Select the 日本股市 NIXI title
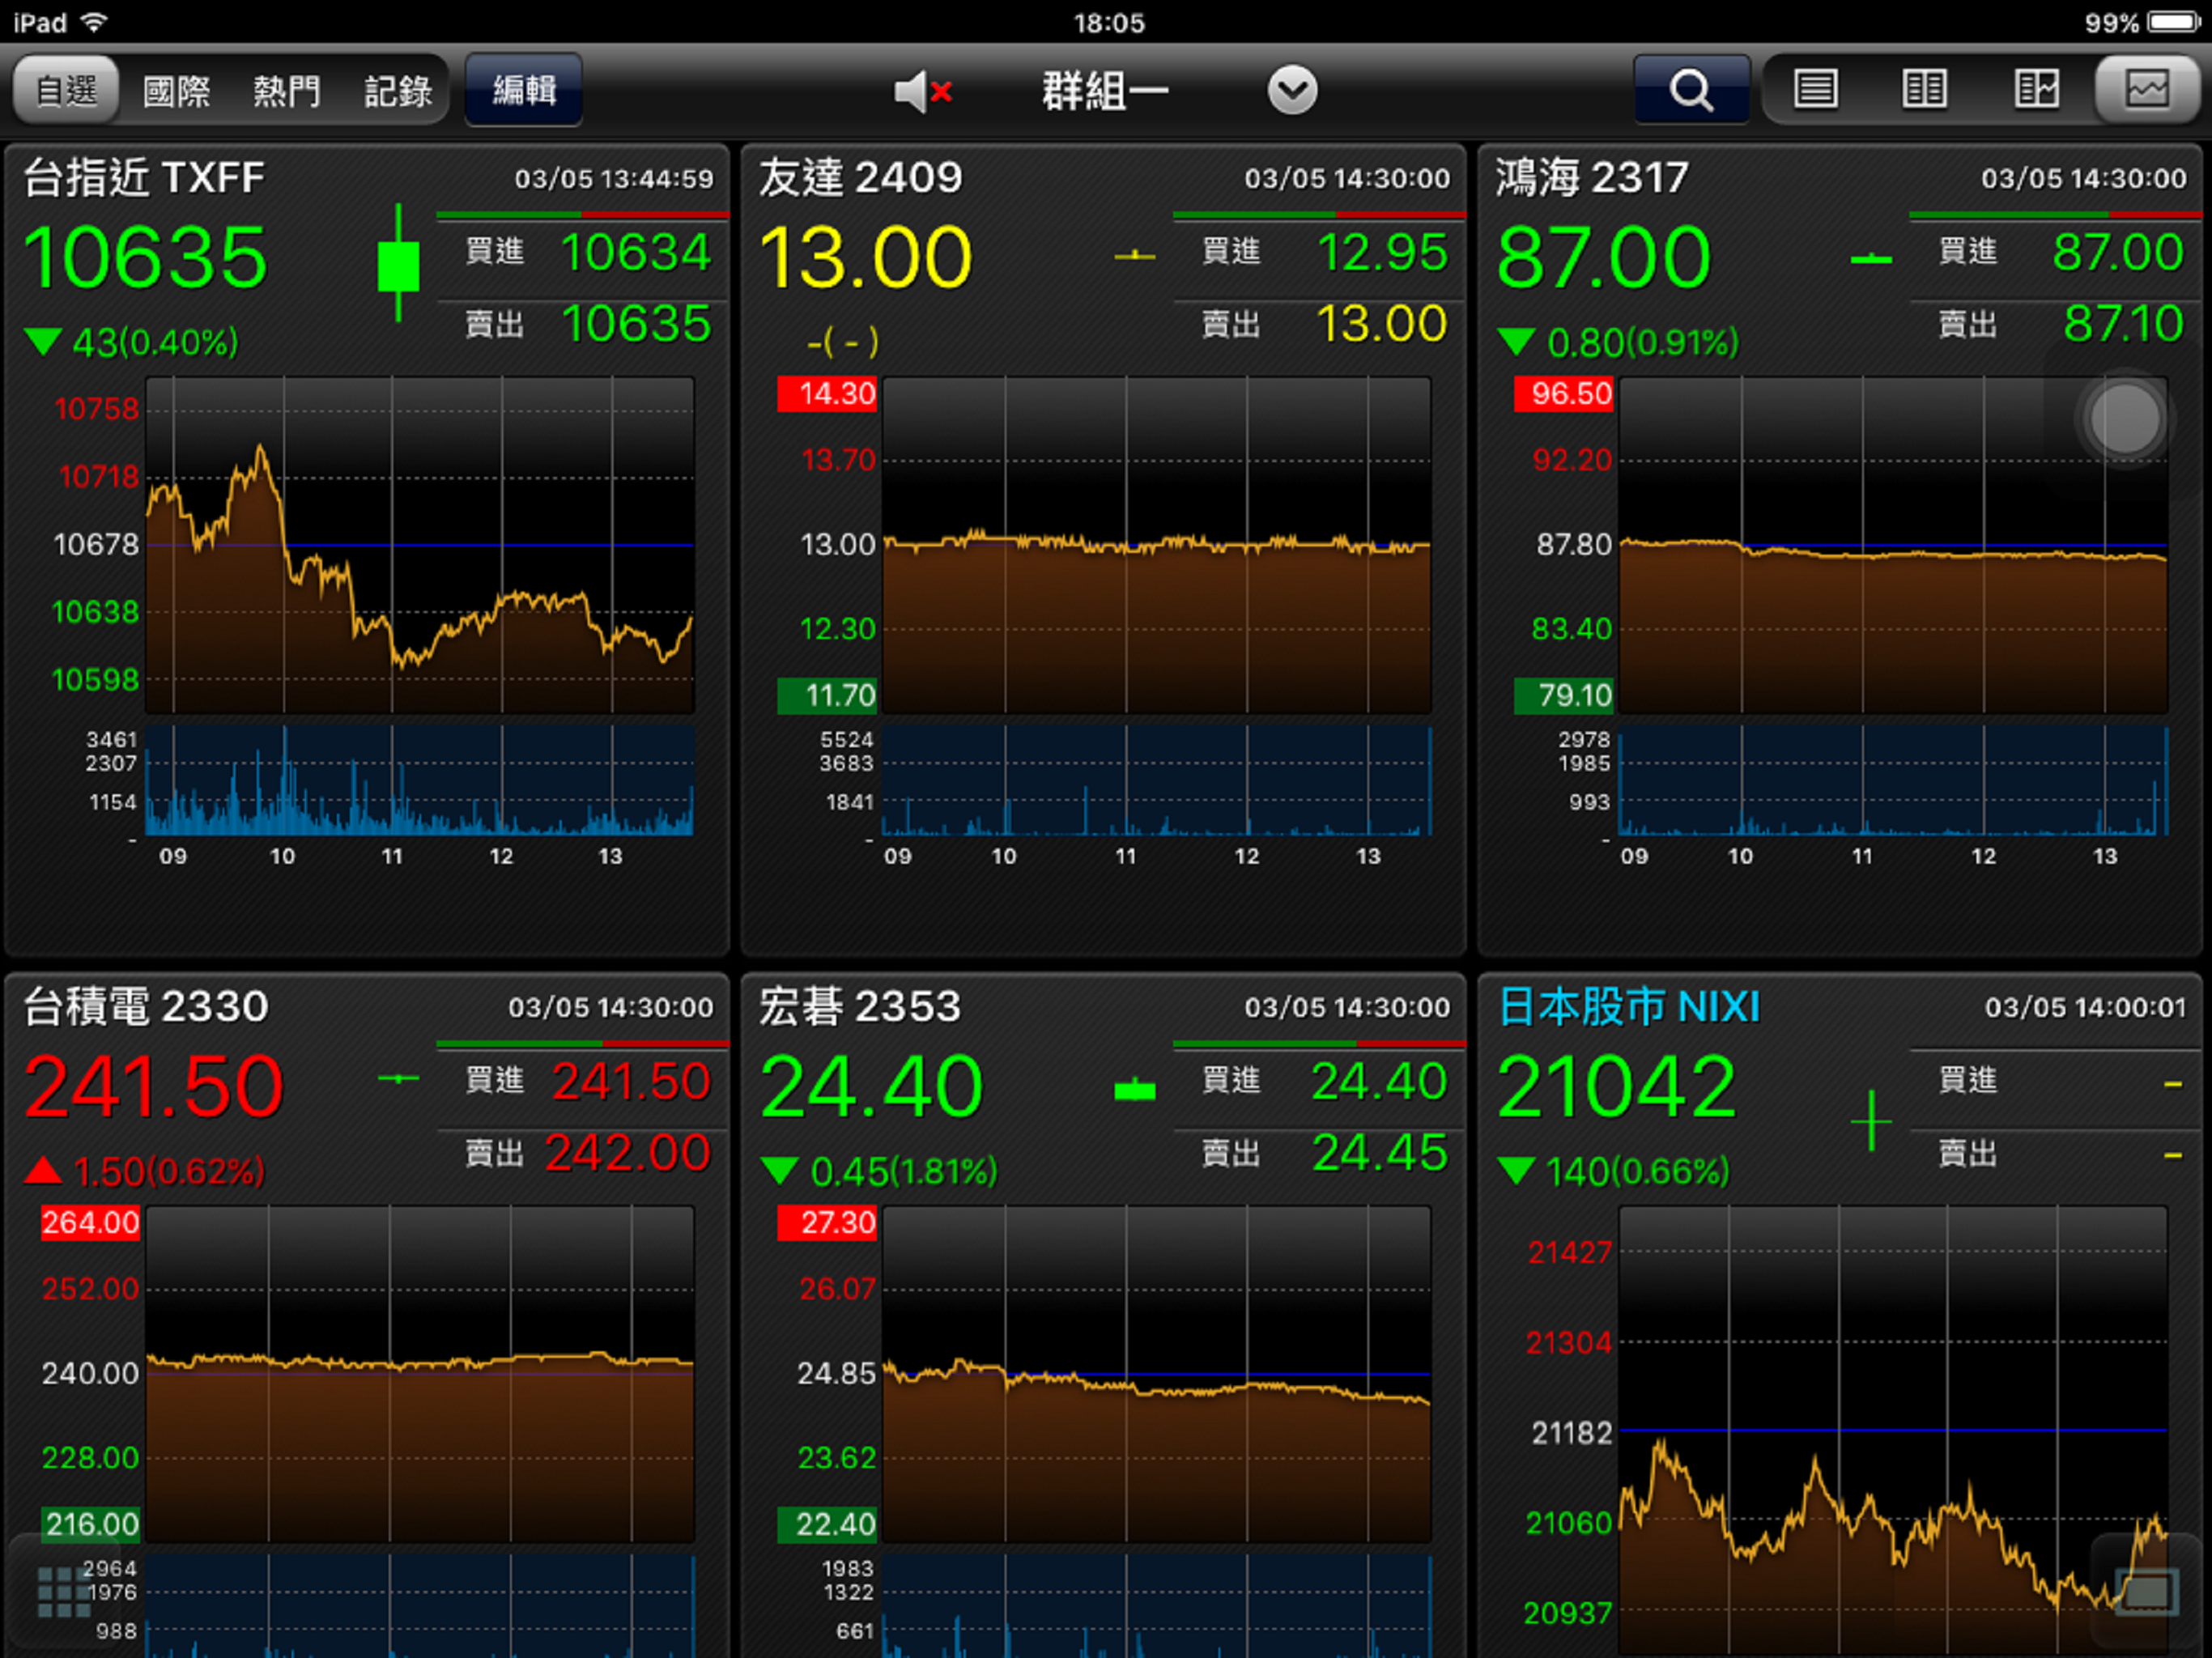 (x=1630, y=1006)
